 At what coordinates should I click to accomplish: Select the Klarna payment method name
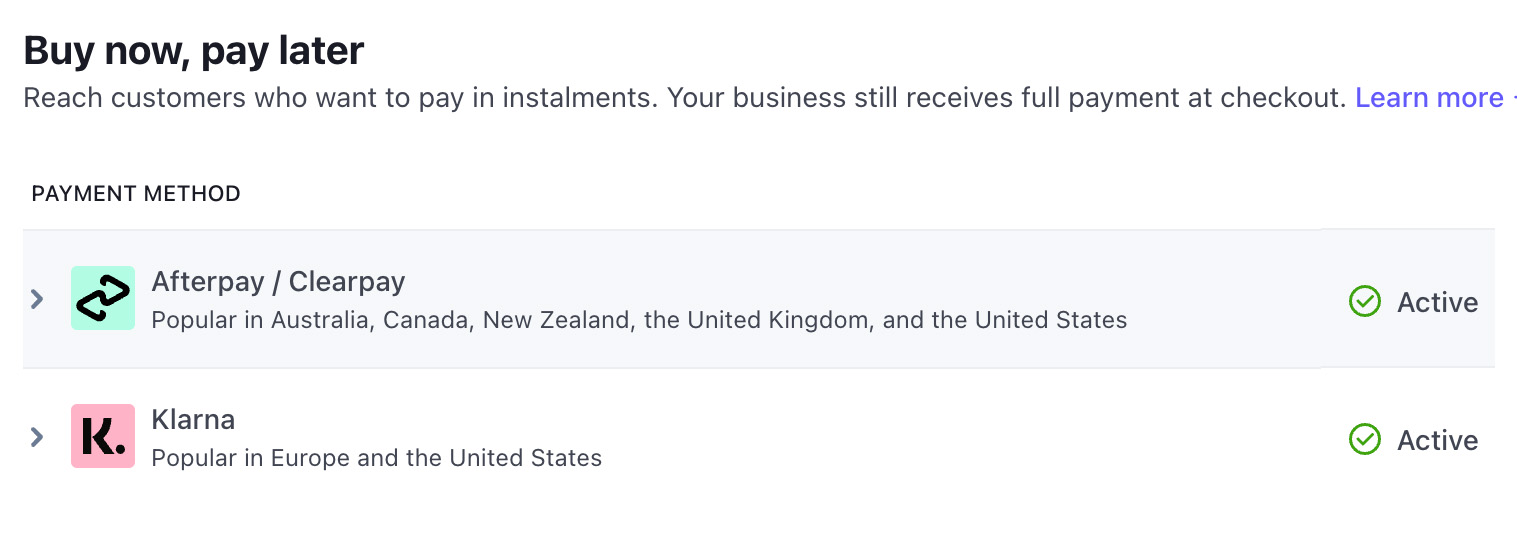click(x=193, y=420)
